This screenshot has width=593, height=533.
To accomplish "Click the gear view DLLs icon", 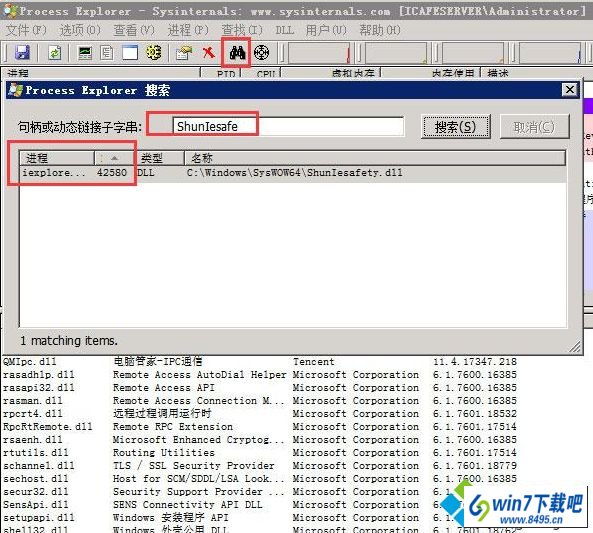I will point(154,53).
